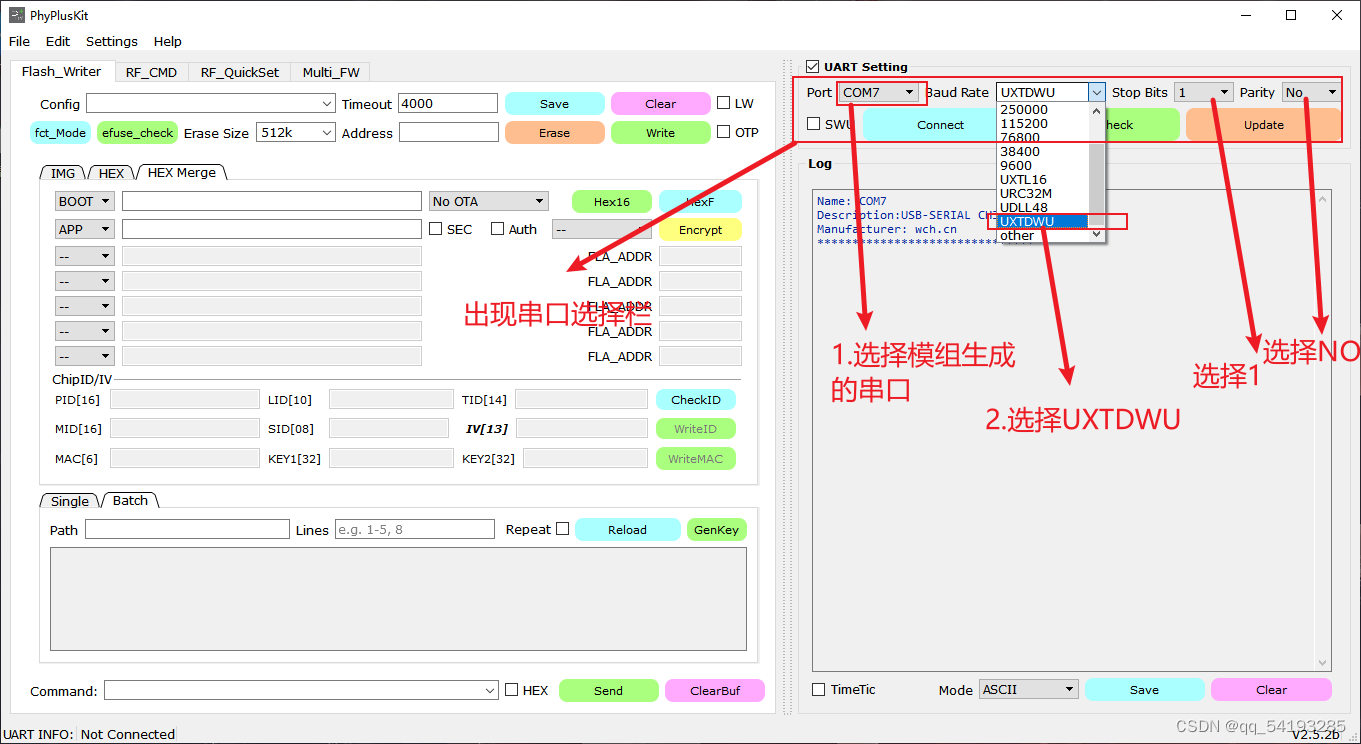Click the green Send button
1361x744 pixels.
609,690
